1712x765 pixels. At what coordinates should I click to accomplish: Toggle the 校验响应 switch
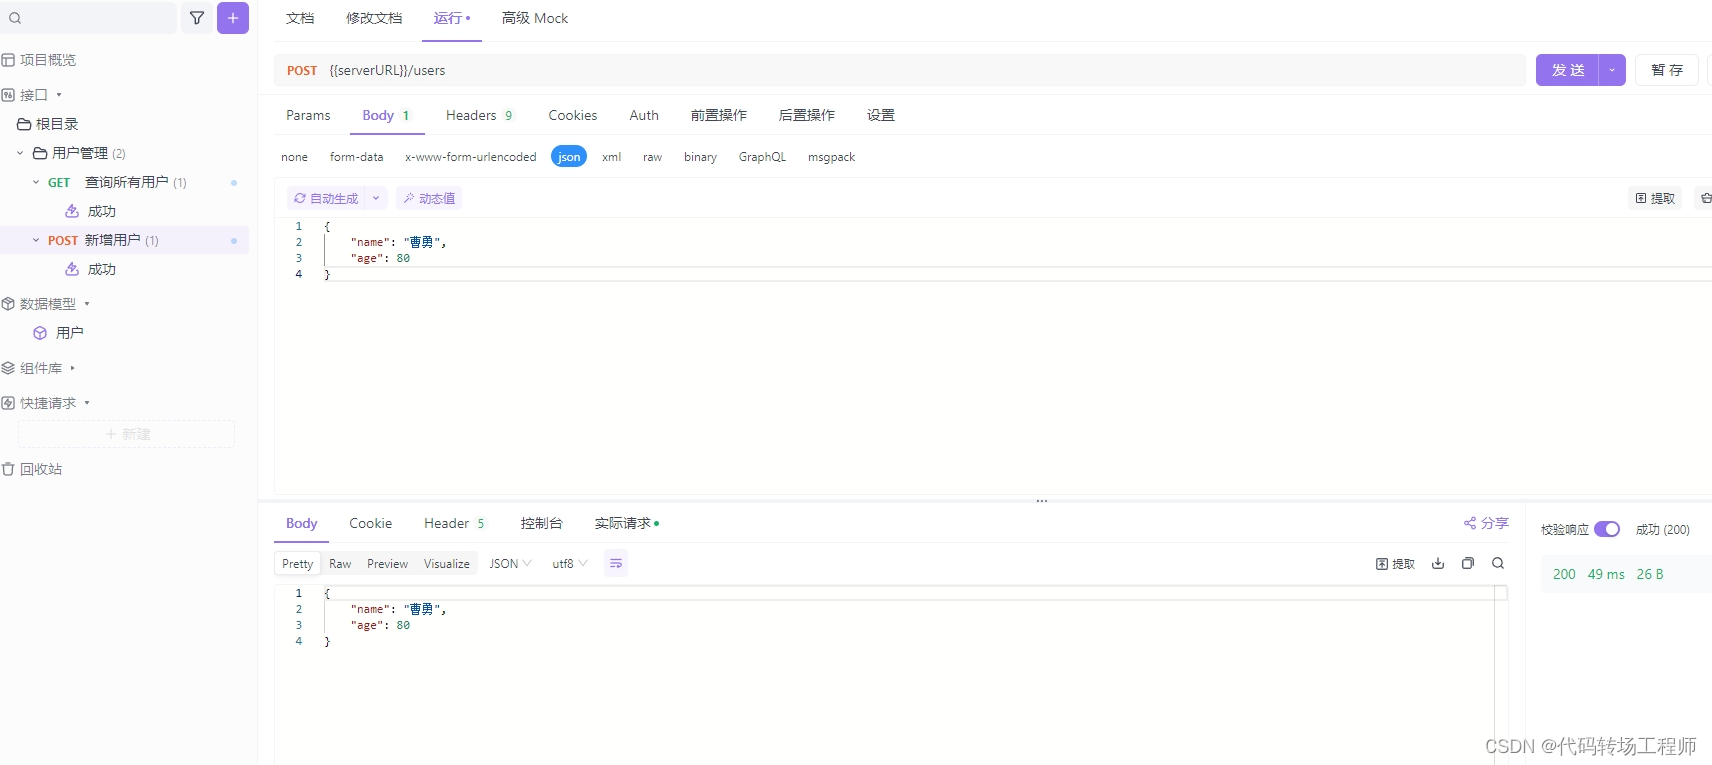coord(1607,529)
